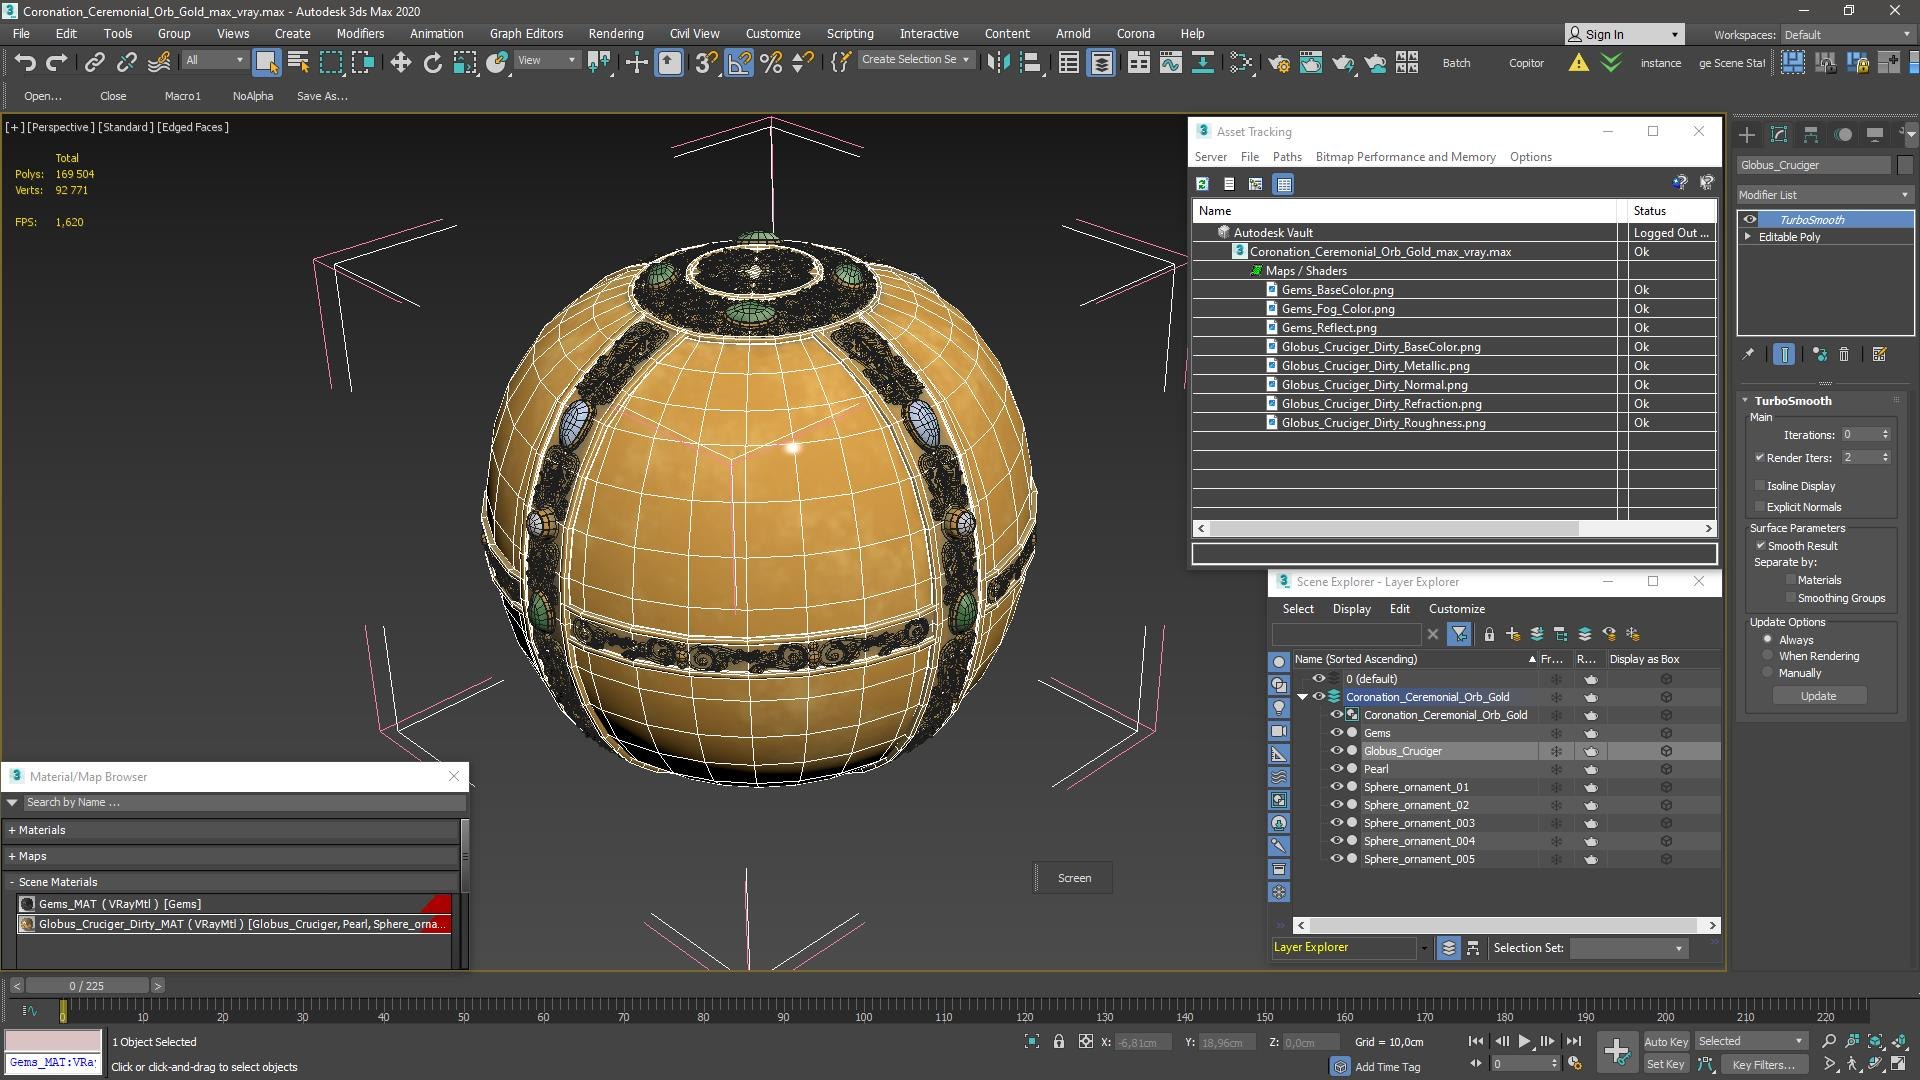Click the lock icon in Scene Explorer toolbar
The image size is (1920, 1080).
coord(1489,634)
